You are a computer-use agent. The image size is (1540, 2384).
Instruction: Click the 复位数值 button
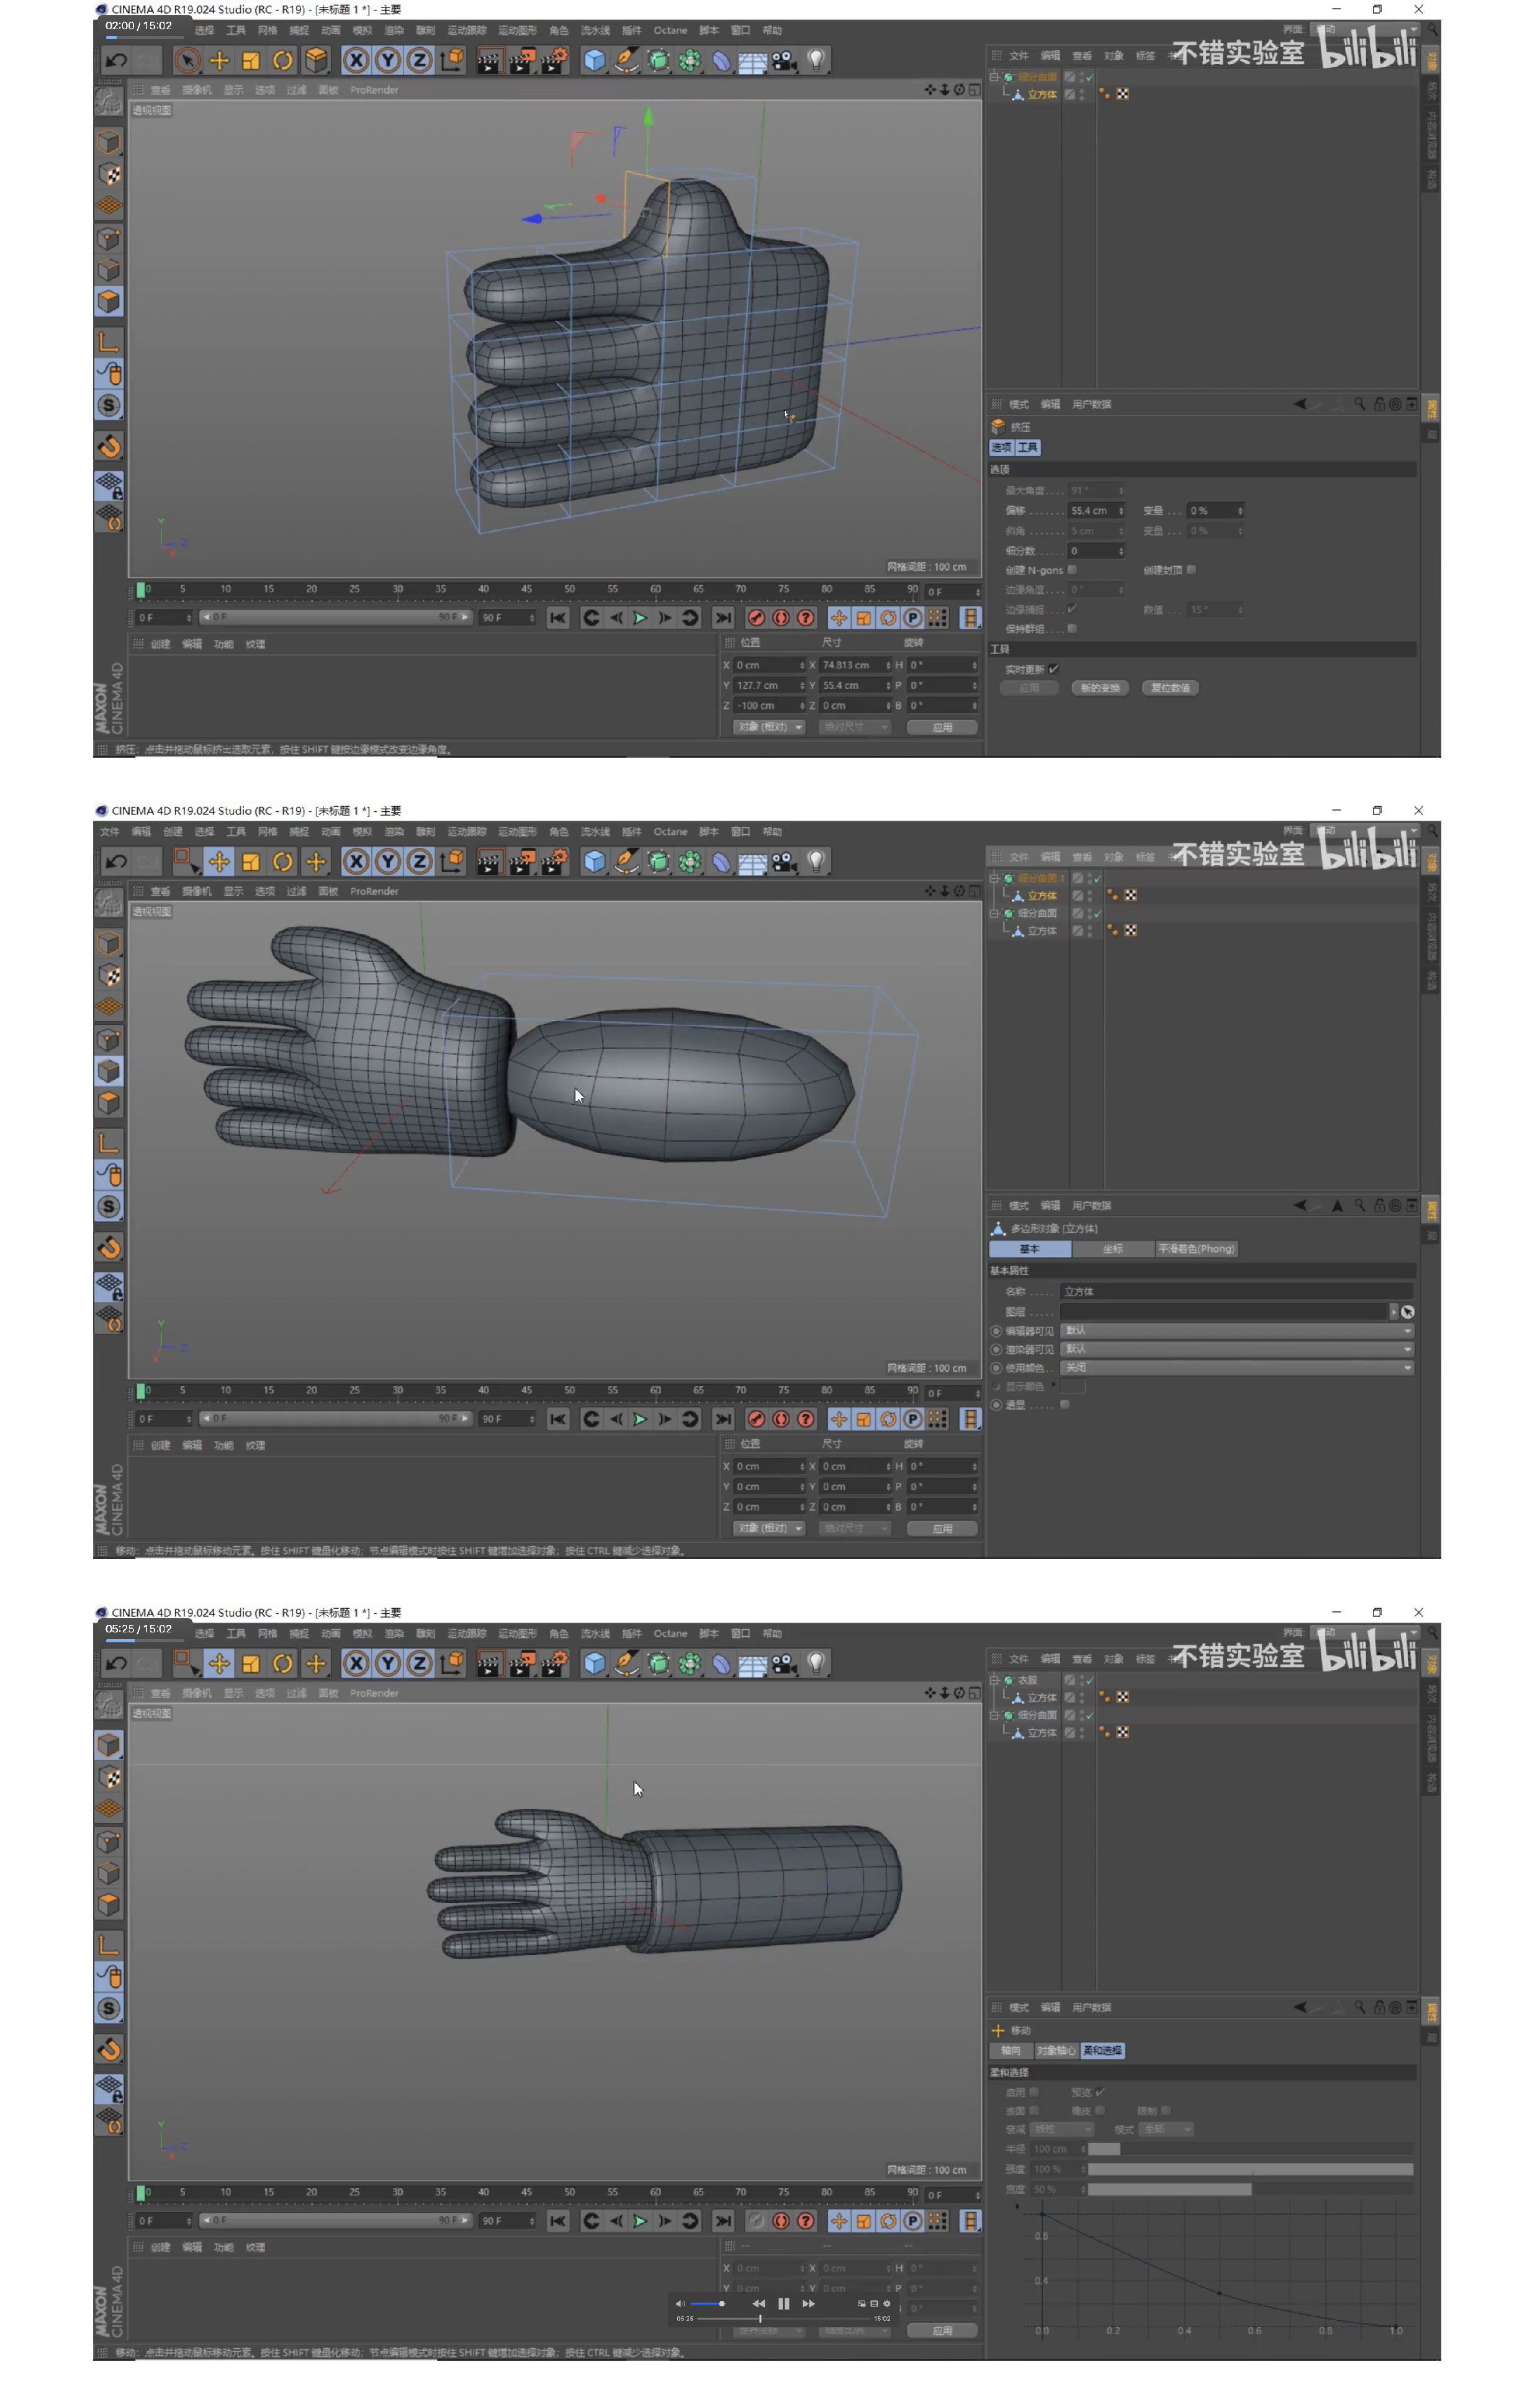[x=1170, y=688]
